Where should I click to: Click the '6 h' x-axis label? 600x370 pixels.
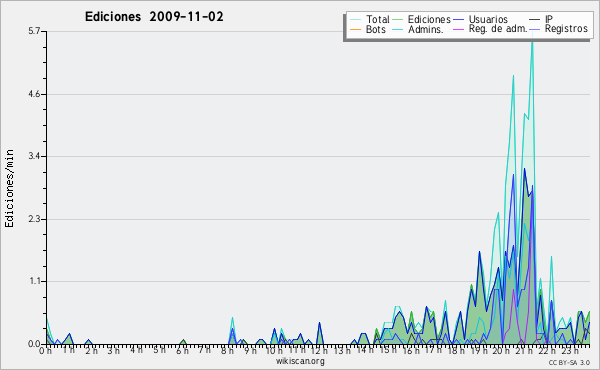click(182, 351)
